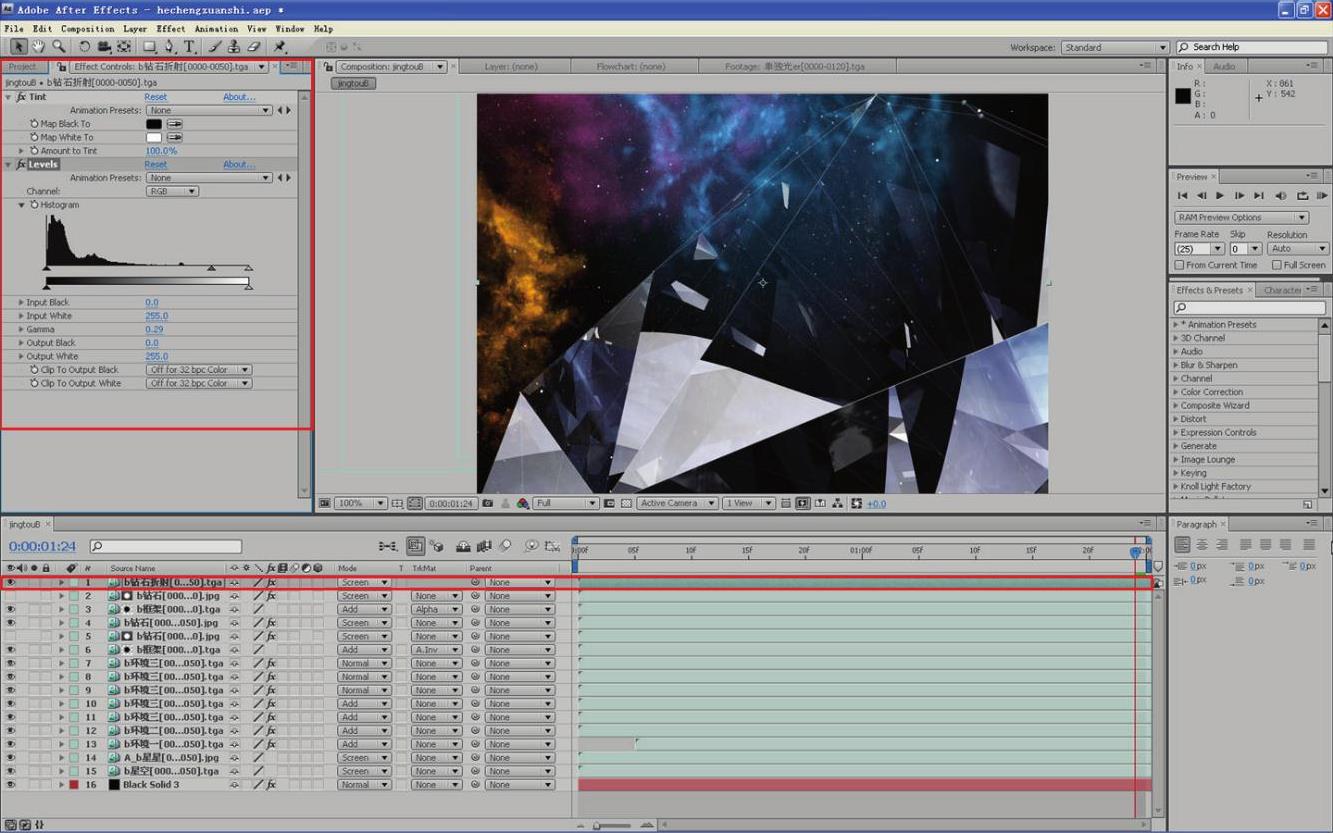Click the stopwatch for Map Black To
This screenshot has width=1333, height=833.
point(34,124)
